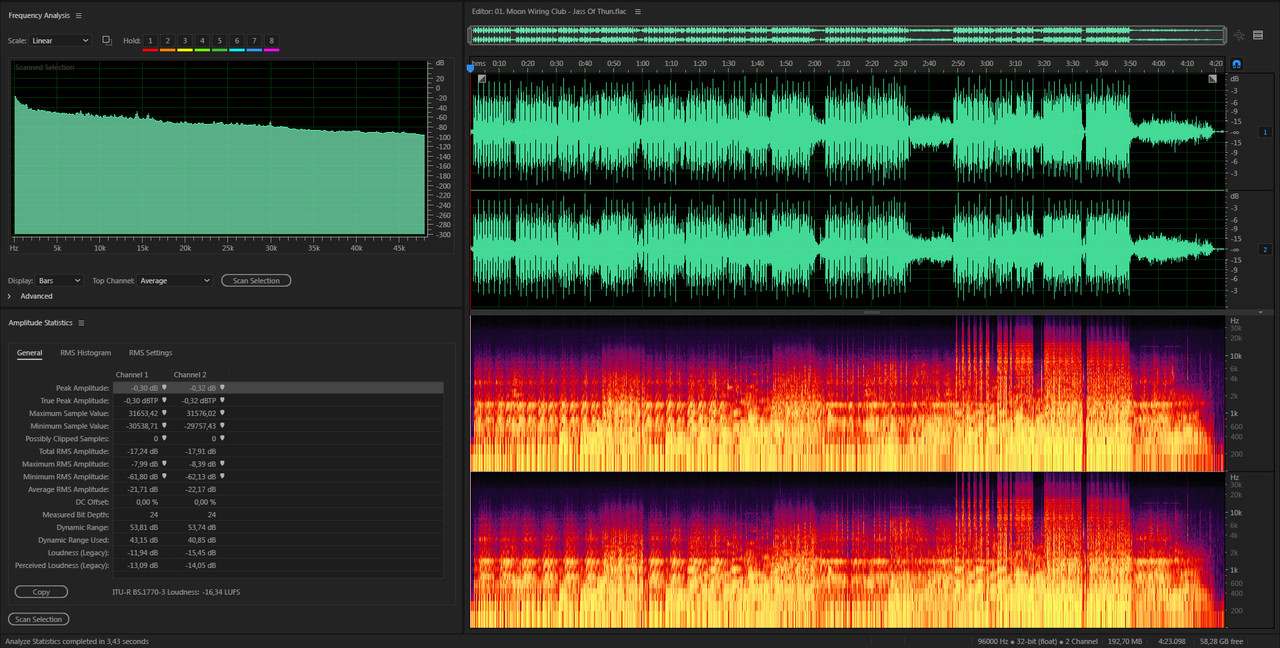Switch to the RMS Settings tab
The width and height of the screenshot is (1280, 648).
(150, 353)
